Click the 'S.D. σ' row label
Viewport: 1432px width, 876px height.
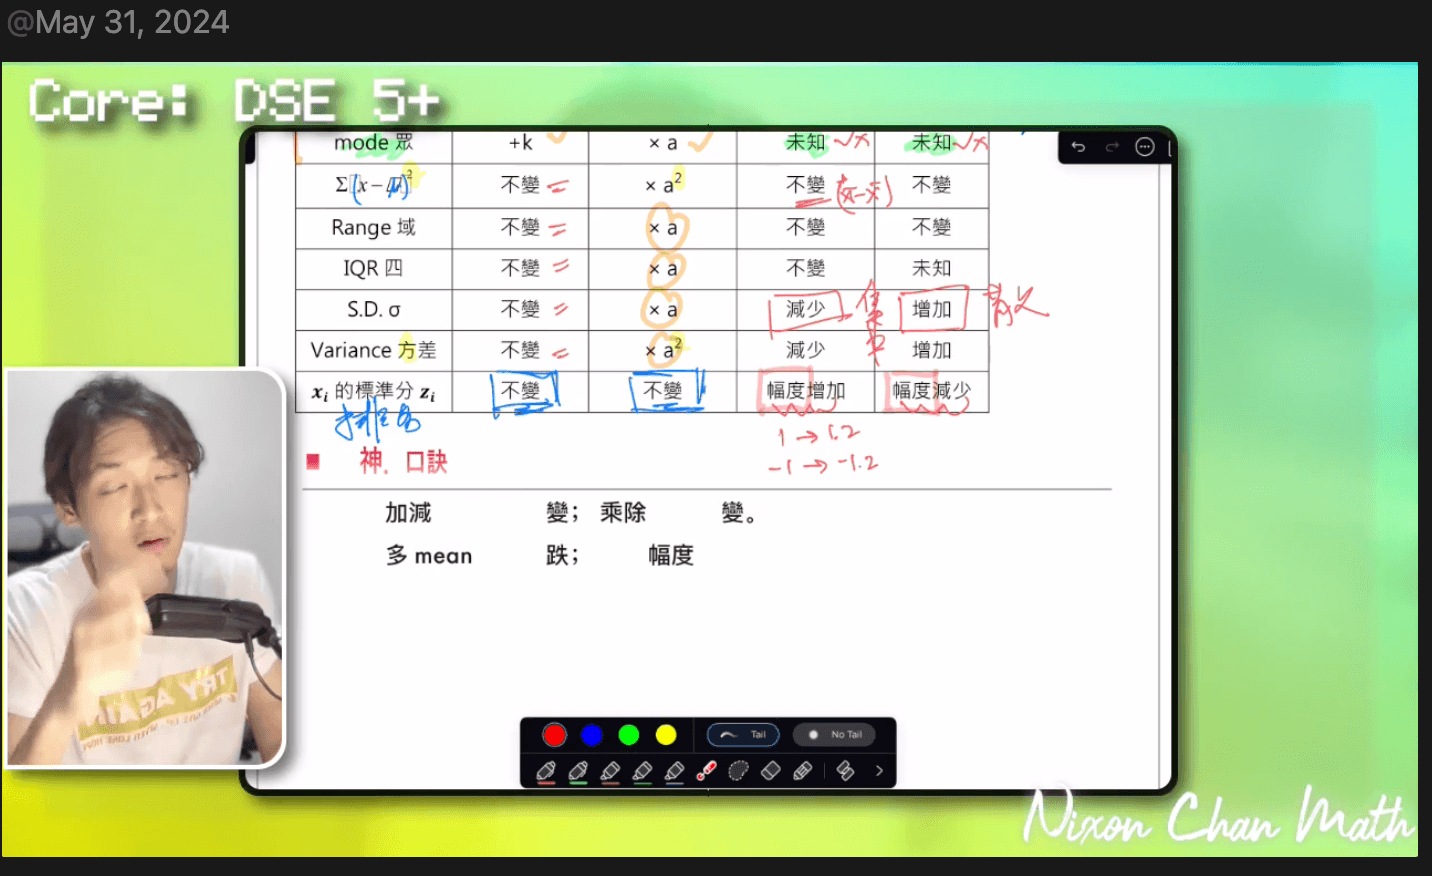click(373, 309)
